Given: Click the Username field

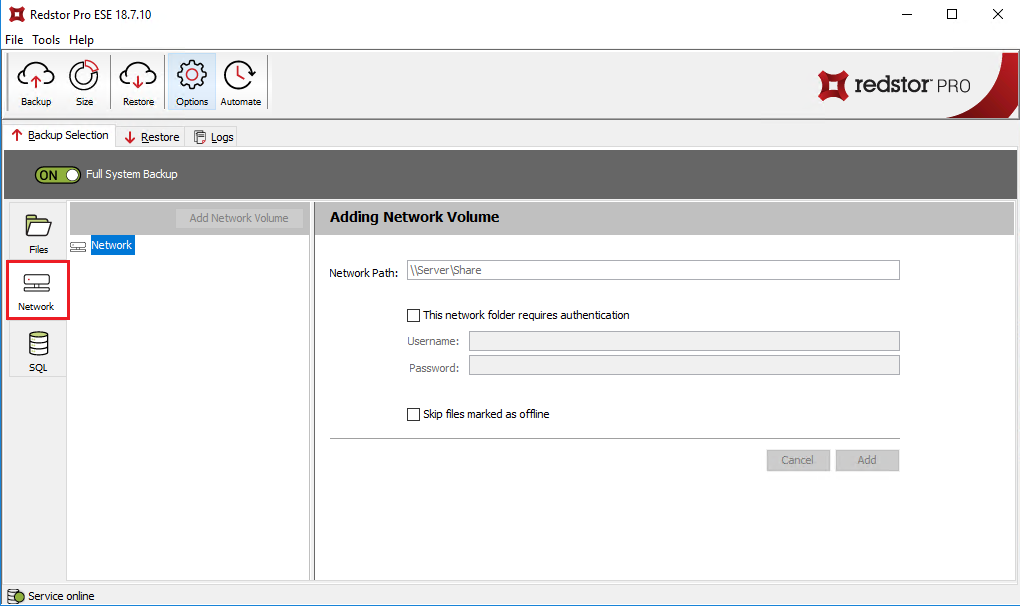Looking at the screenshot, I should click(684, 341).
